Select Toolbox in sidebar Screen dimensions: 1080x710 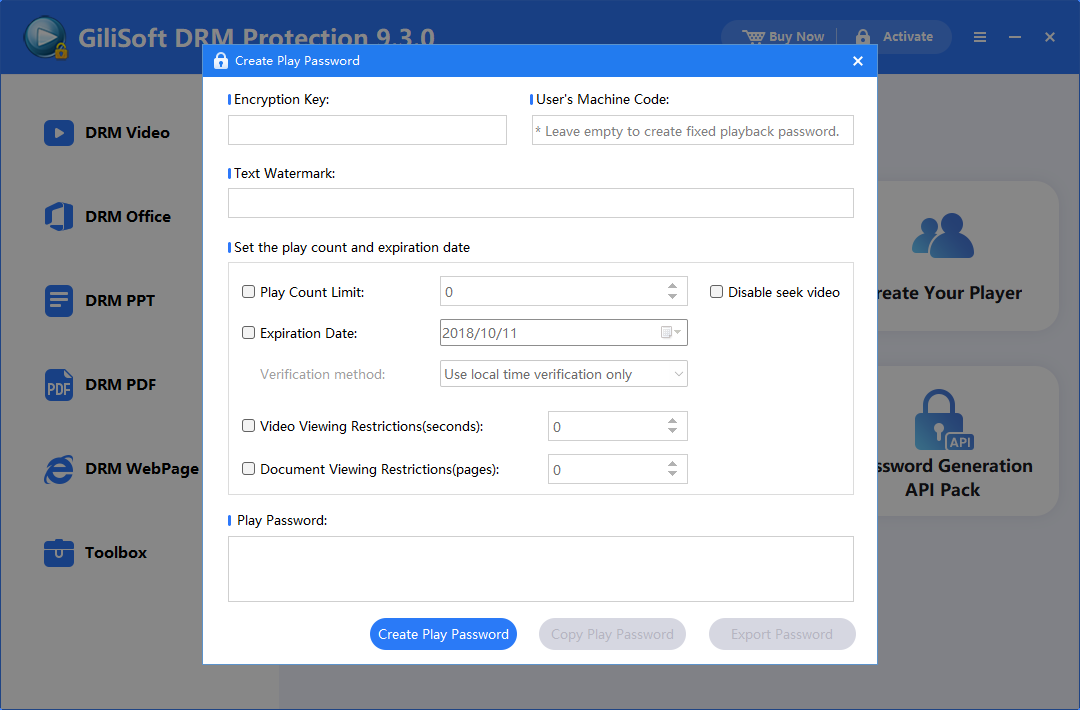click(116, 553)
